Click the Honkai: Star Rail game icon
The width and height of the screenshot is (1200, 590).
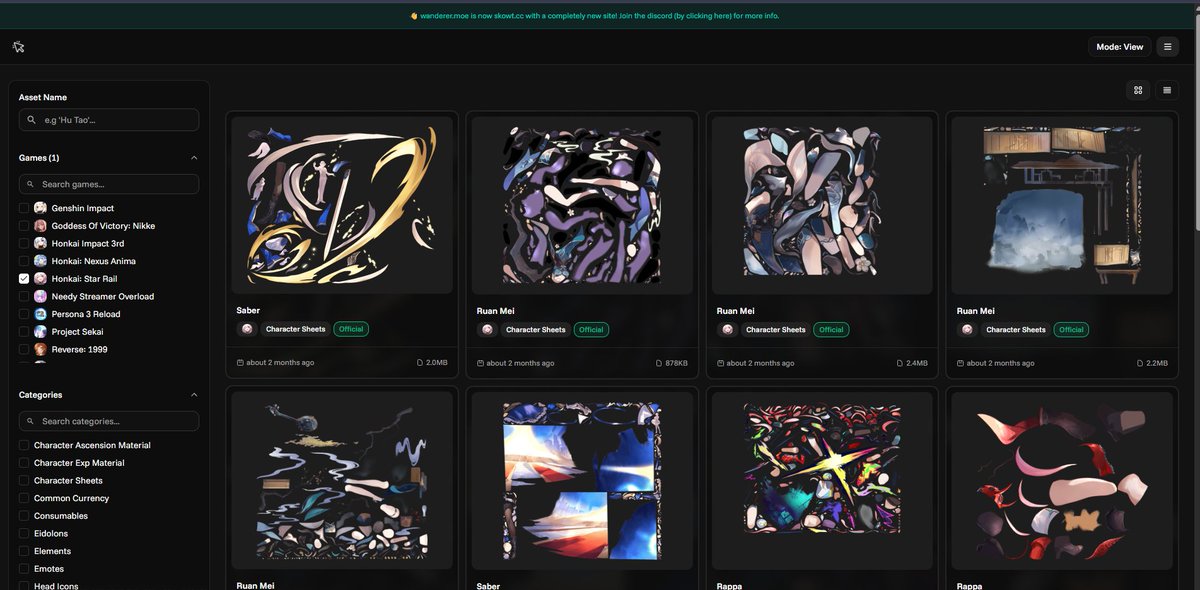tap(40, 279)
